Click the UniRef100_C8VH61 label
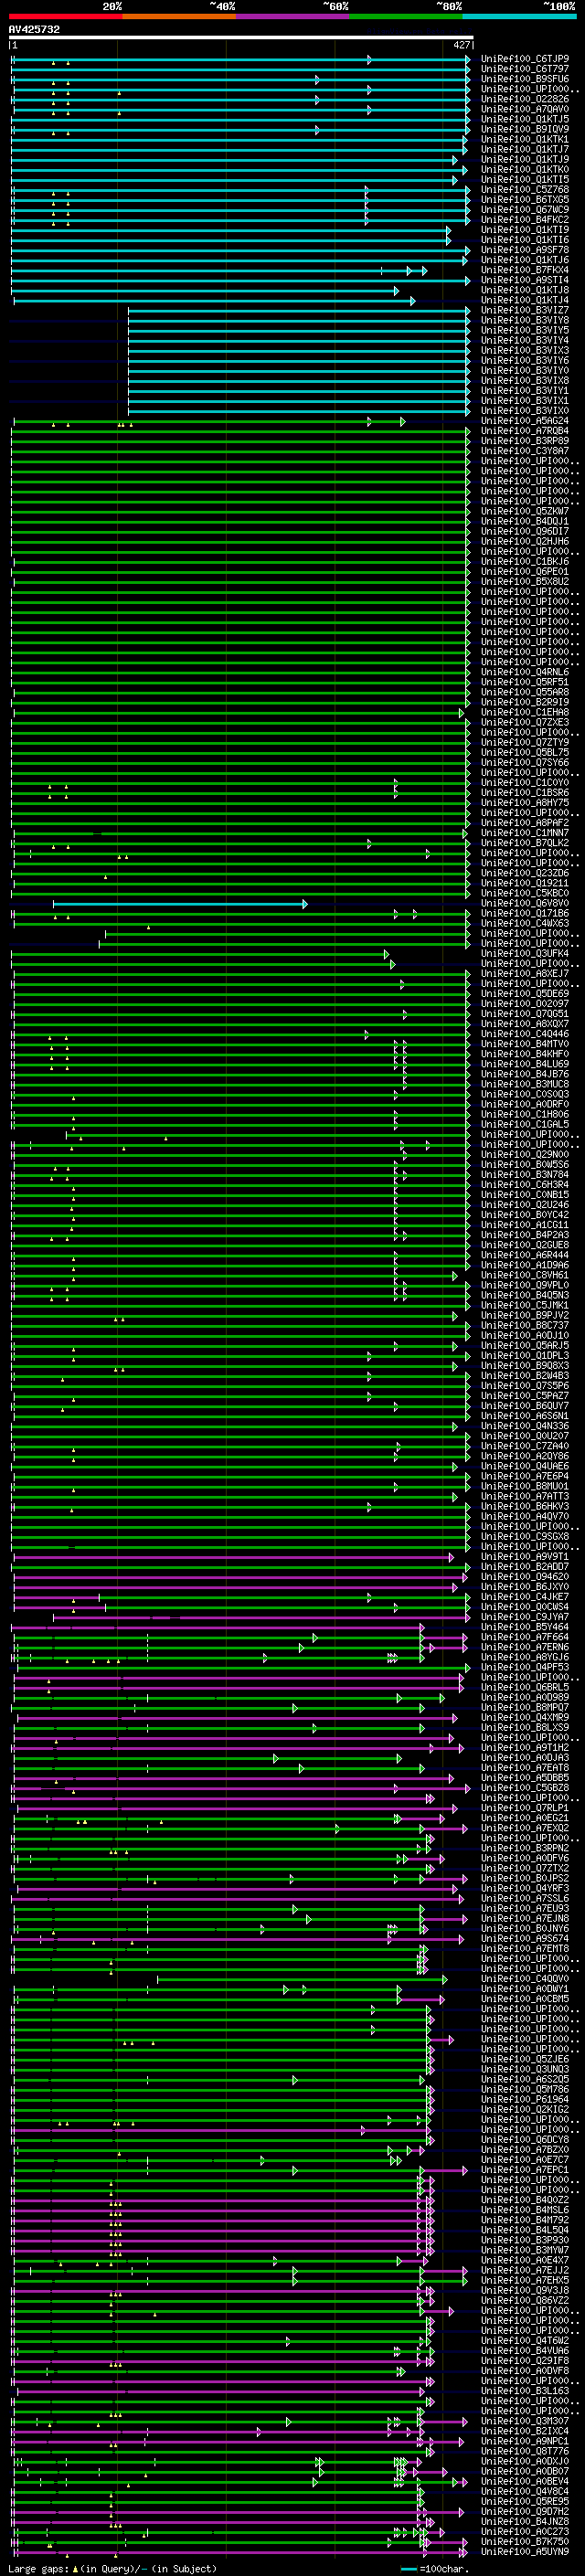The width and height of the screenshot is (585, 2576). pos(524,1276)
